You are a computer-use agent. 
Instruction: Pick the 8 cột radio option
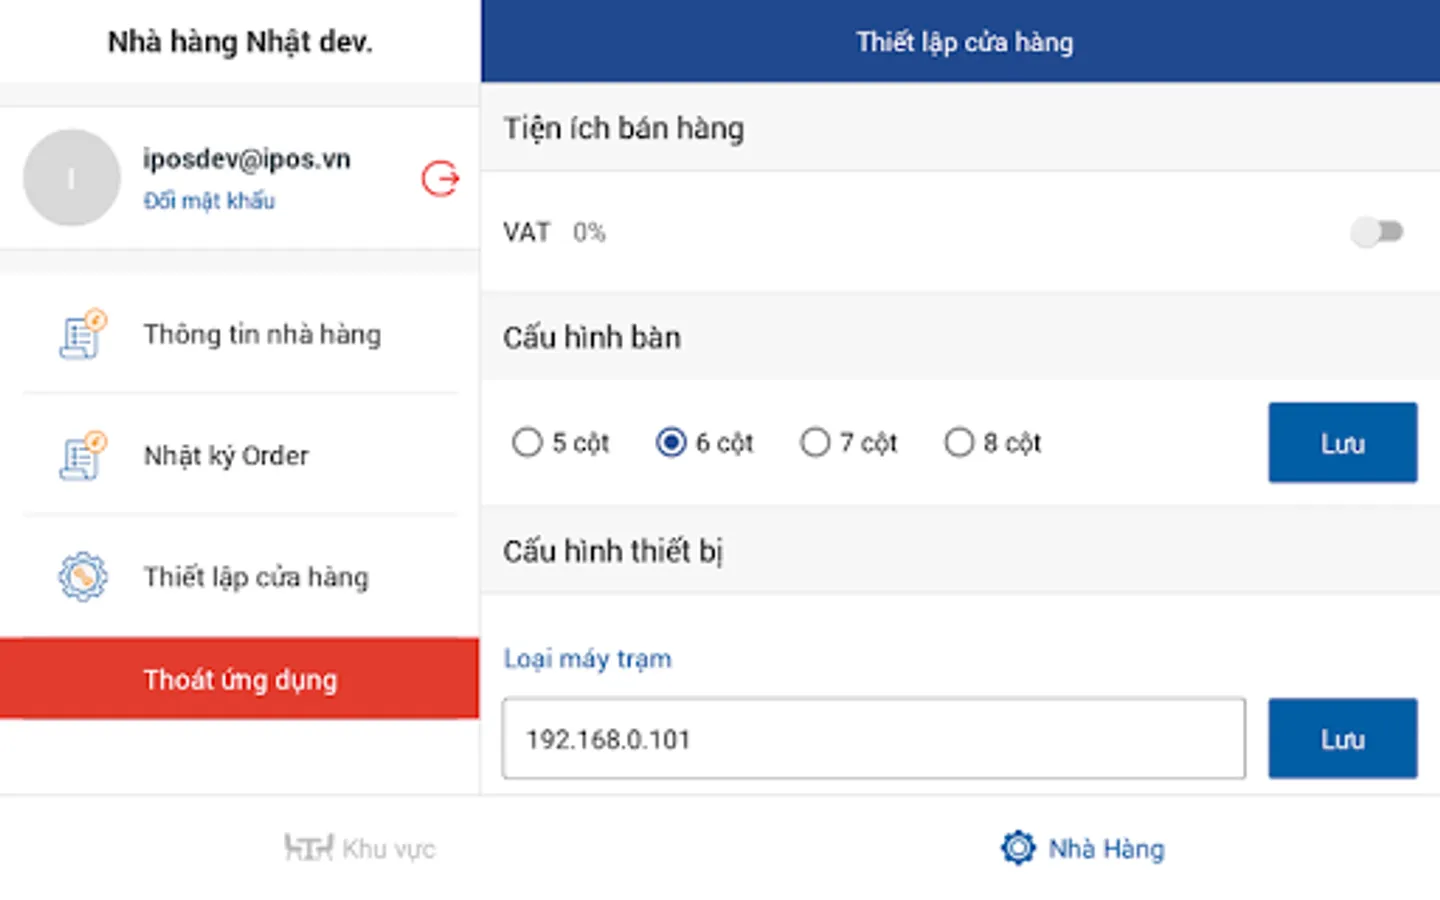(x=959, y=442)
